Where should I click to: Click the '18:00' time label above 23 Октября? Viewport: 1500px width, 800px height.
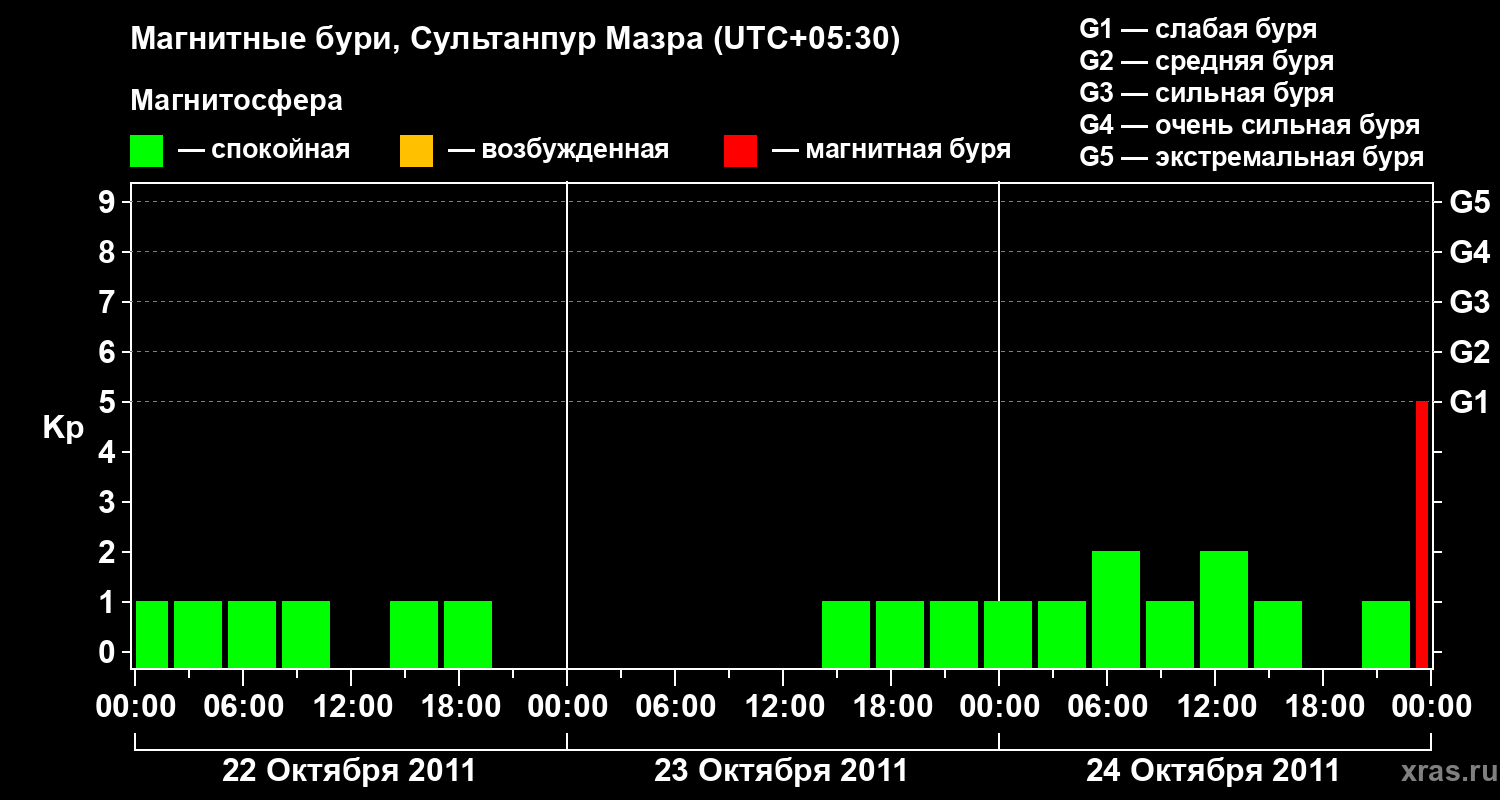point(891,707)
